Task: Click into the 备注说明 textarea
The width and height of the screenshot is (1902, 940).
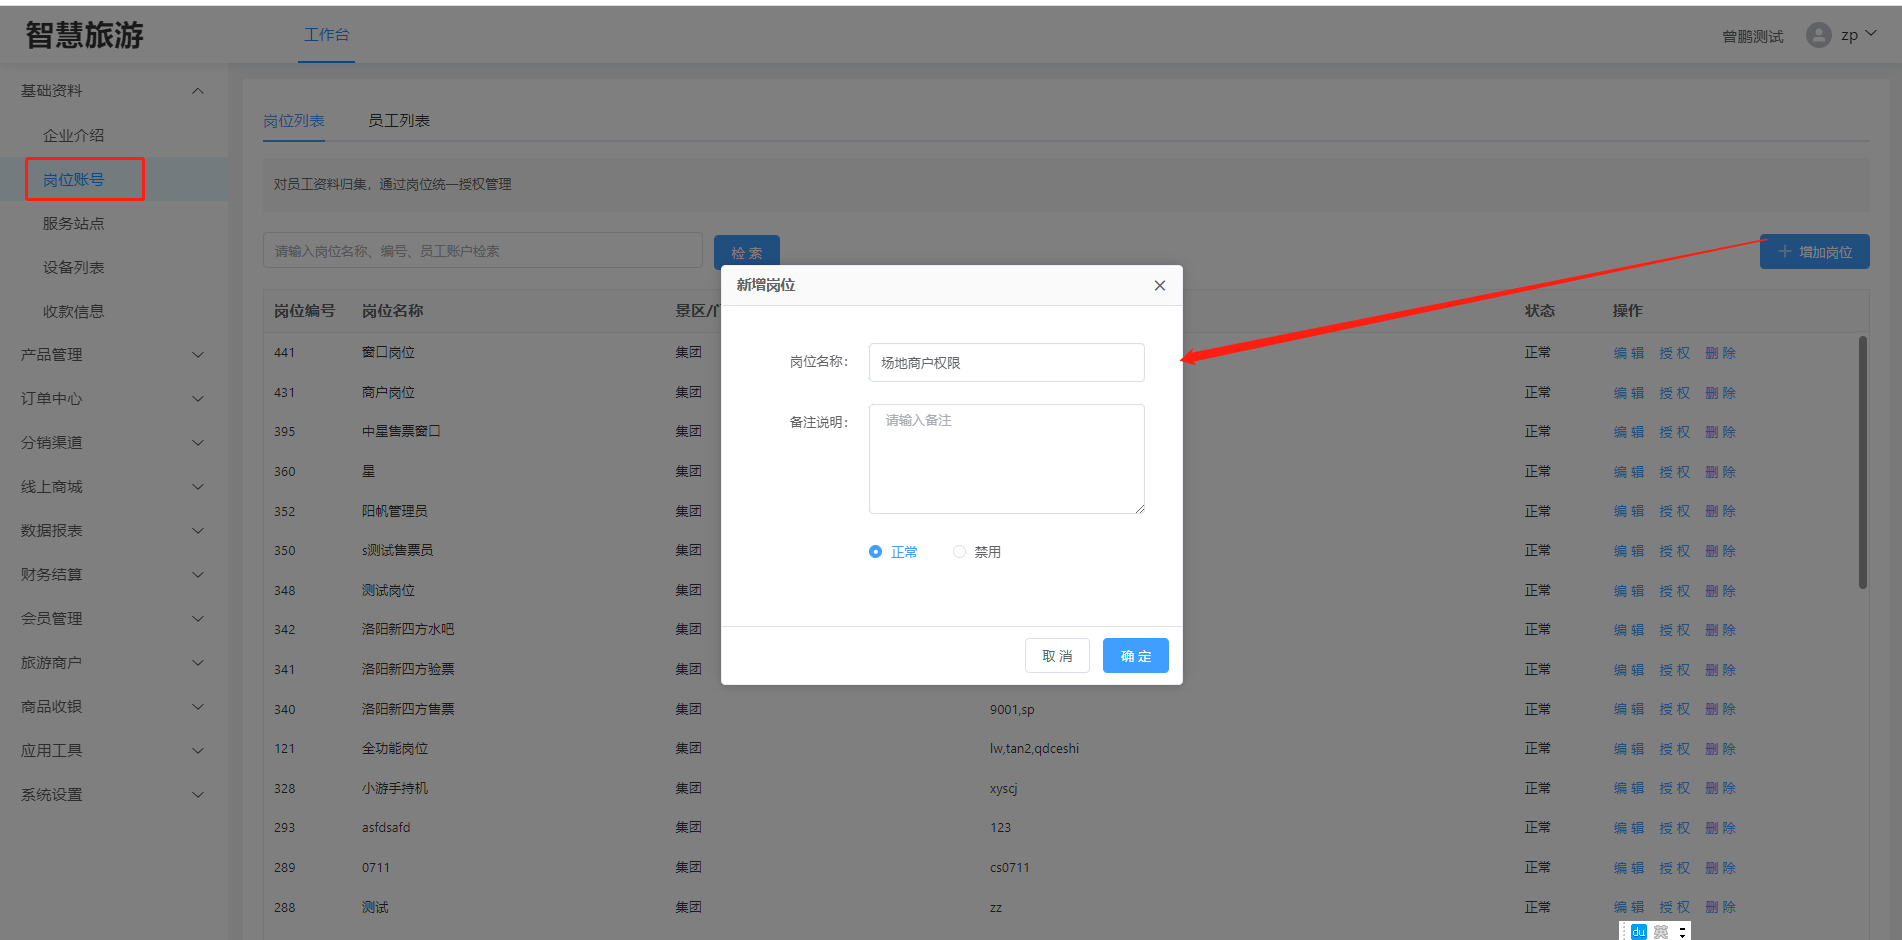Action: pos(1006,459)
